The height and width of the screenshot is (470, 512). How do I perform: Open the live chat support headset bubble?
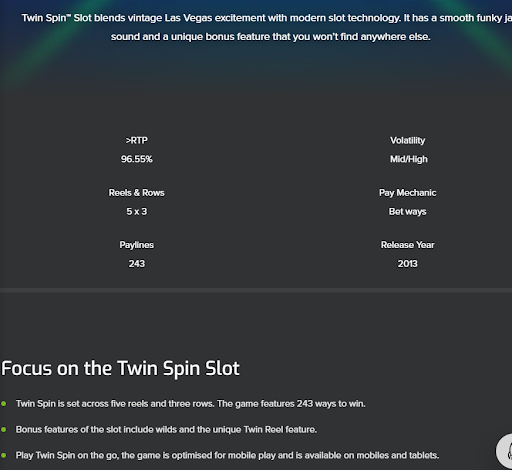[505, 451]
